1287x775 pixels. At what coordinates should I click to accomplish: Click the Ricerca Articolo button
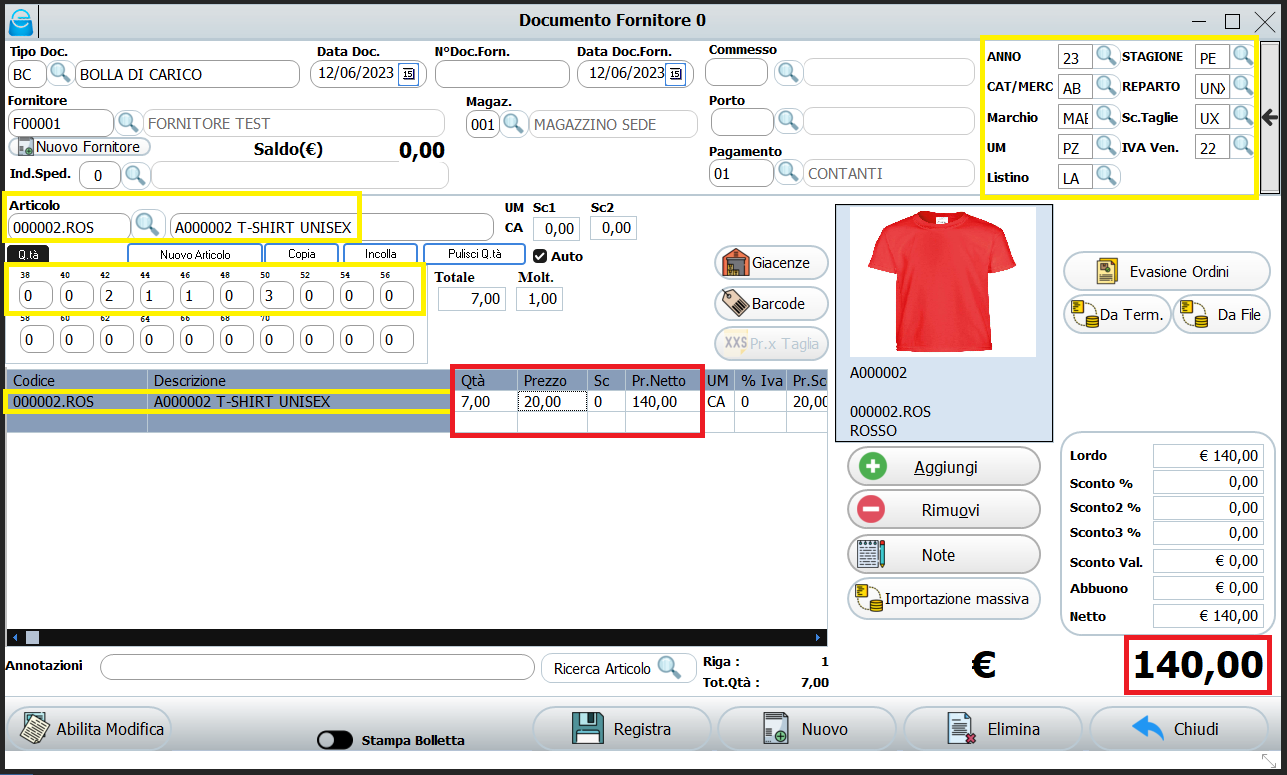618,667
